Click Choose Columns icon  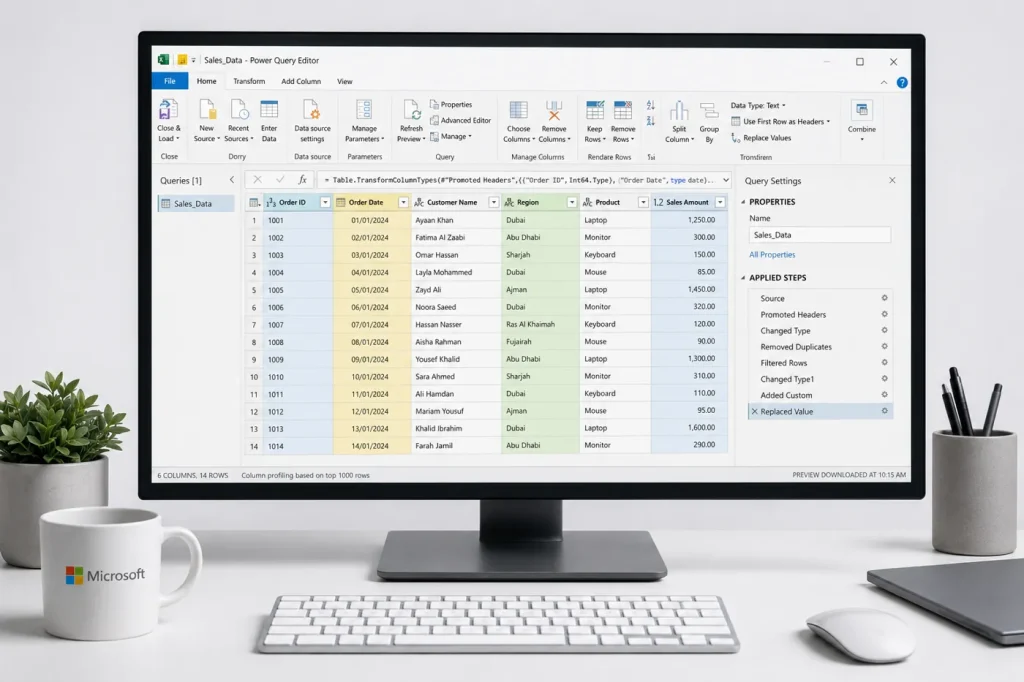point(519,110)
